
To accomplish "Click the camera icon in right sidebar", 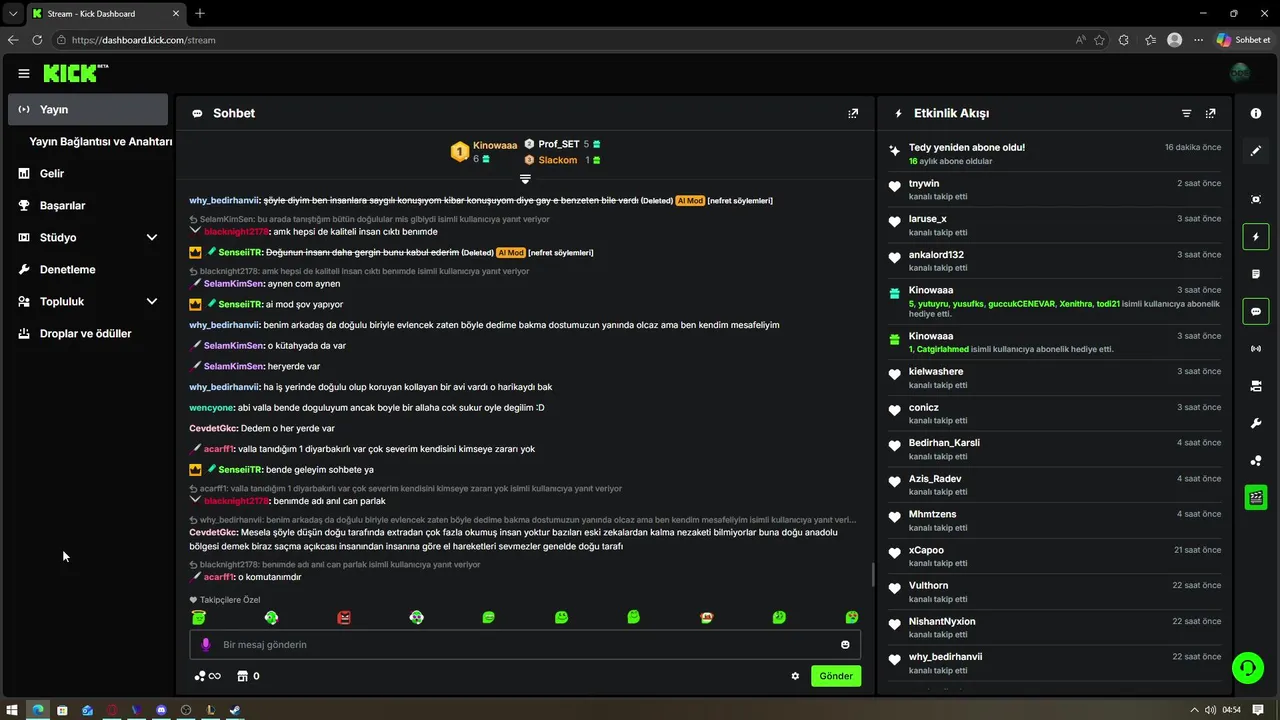I will tap(1256, 386).
